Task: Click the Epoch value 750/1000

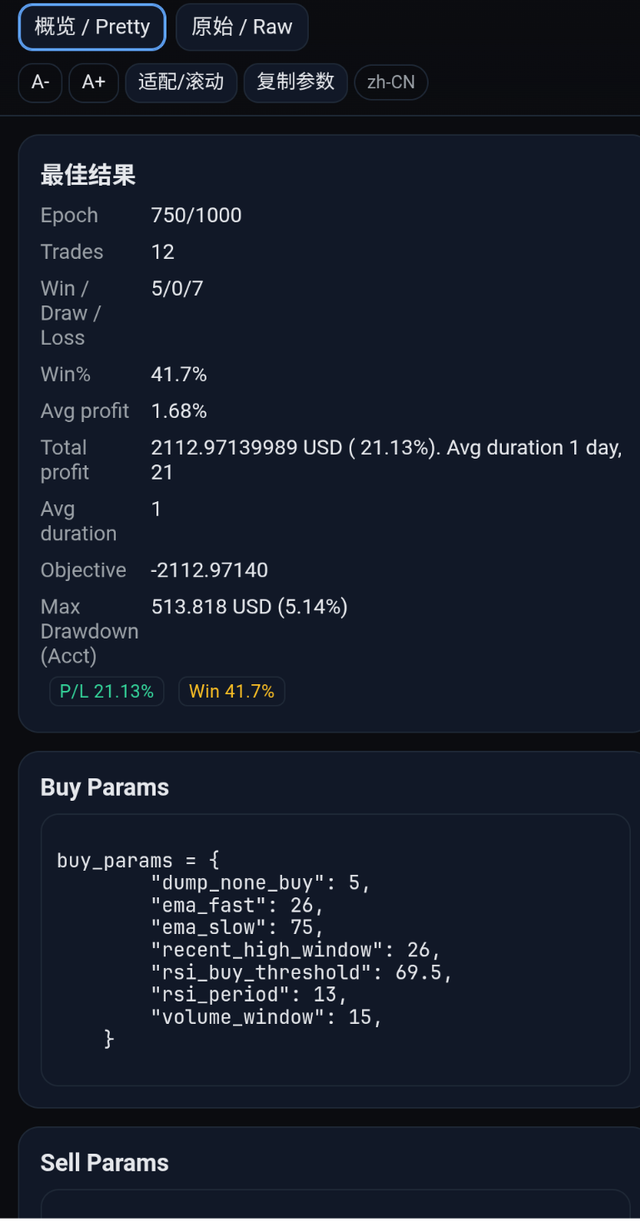Action: (x=196, y=214)
